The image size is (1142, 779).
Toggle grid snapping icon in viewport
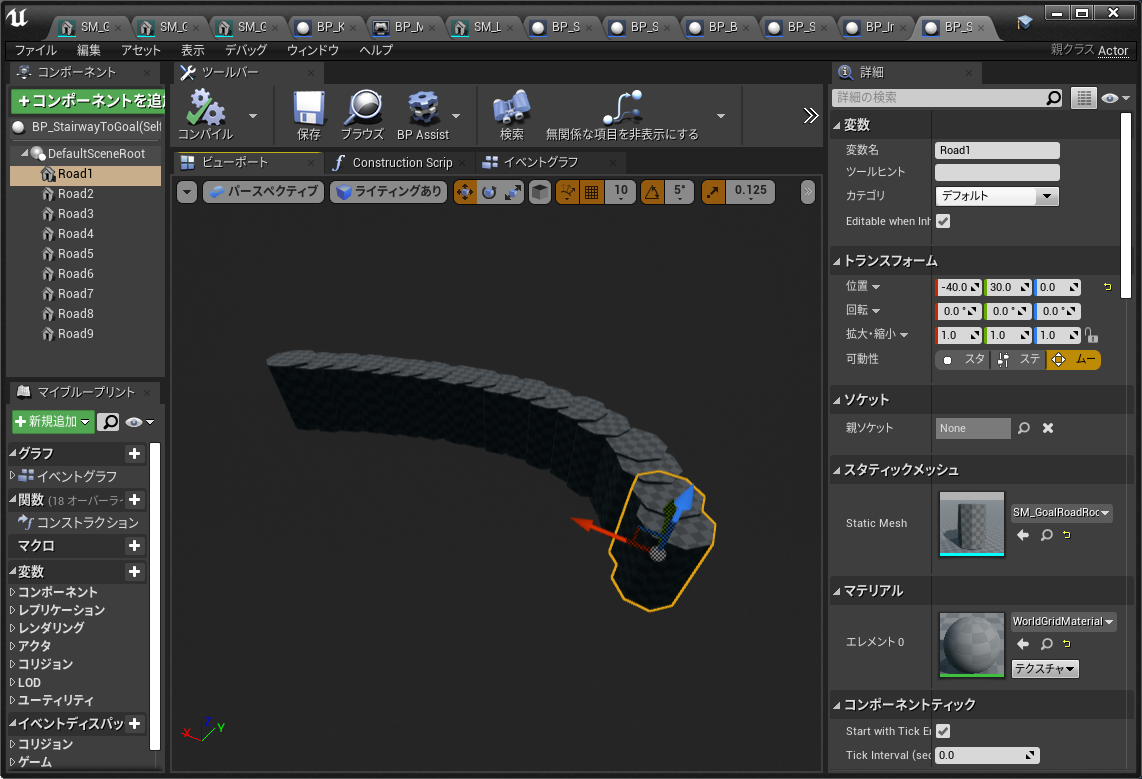click(x=591, y=191)
